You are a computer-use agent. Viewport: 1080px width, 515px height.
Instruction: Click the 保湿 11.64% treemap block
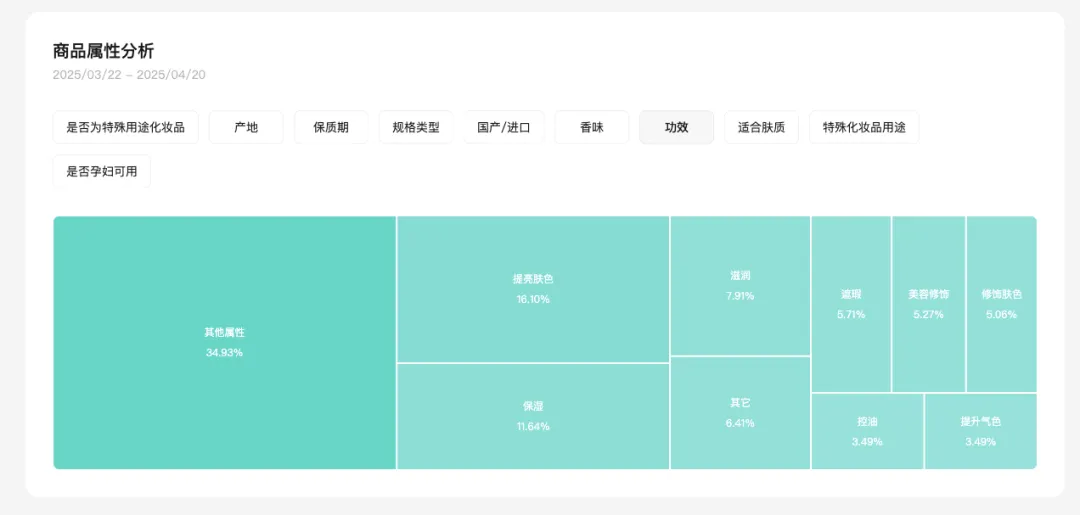coord(533,417)
